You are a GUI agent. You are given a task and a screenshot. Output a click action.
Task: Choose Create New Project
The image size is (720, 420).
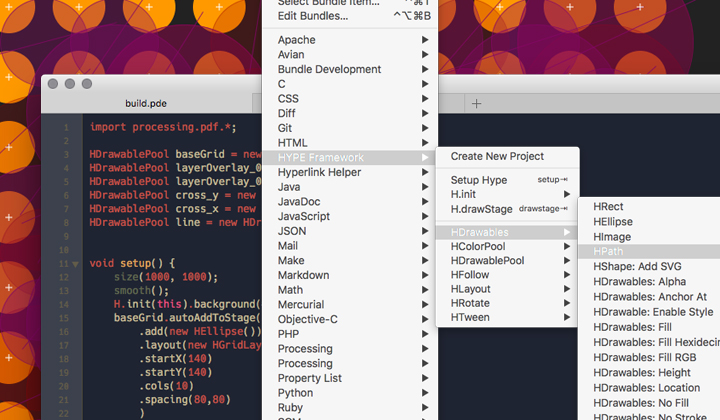point(497,156)
